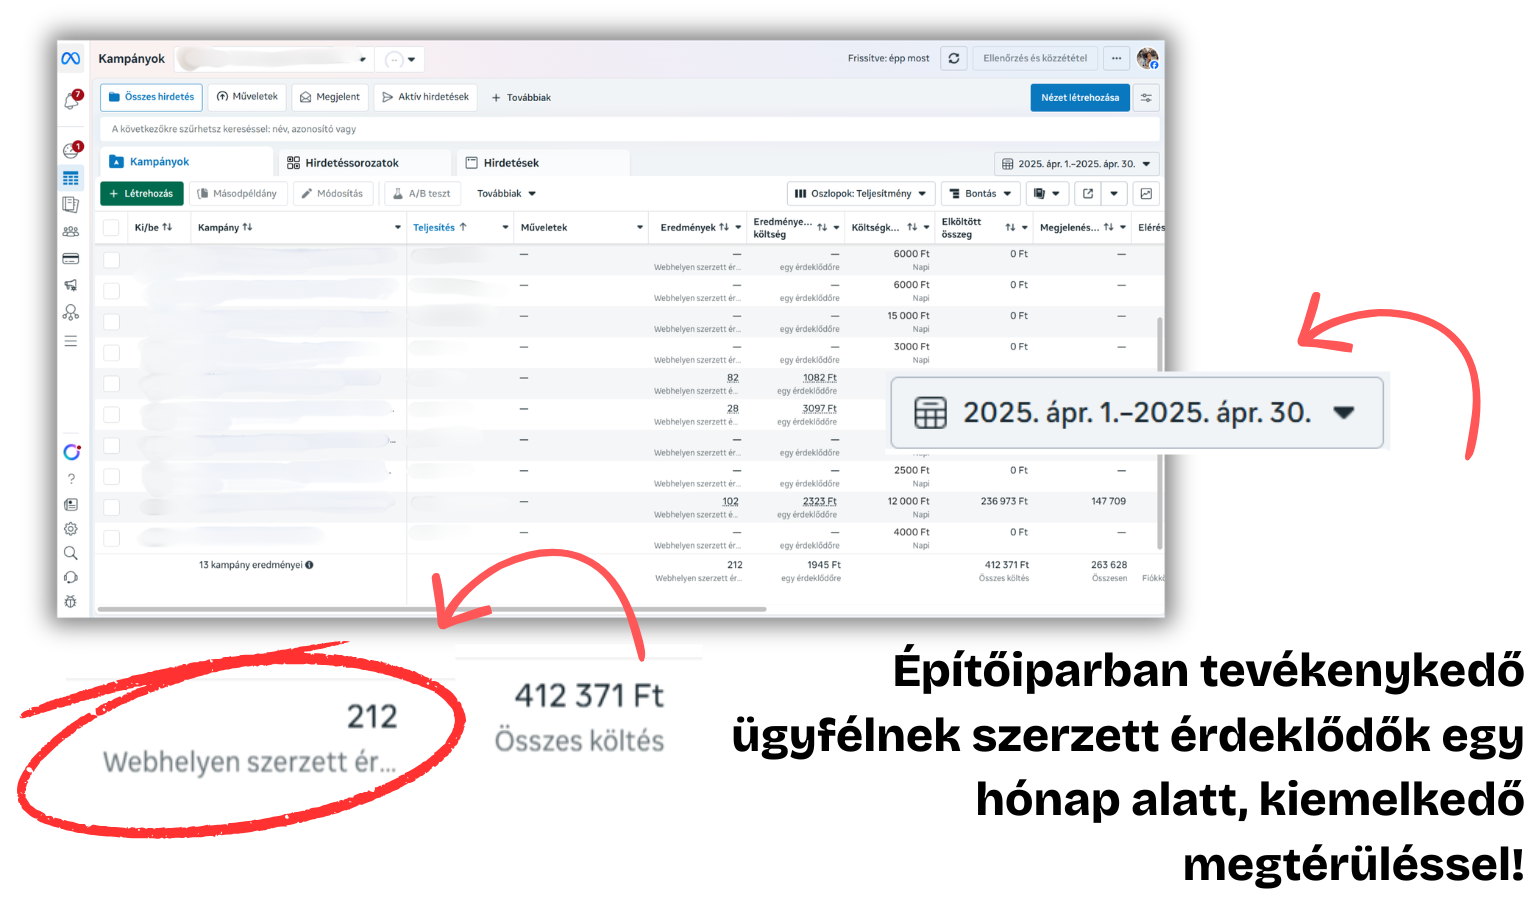
Task: Check the last campaign row checkbox
Action: click(x=112, y=538)
